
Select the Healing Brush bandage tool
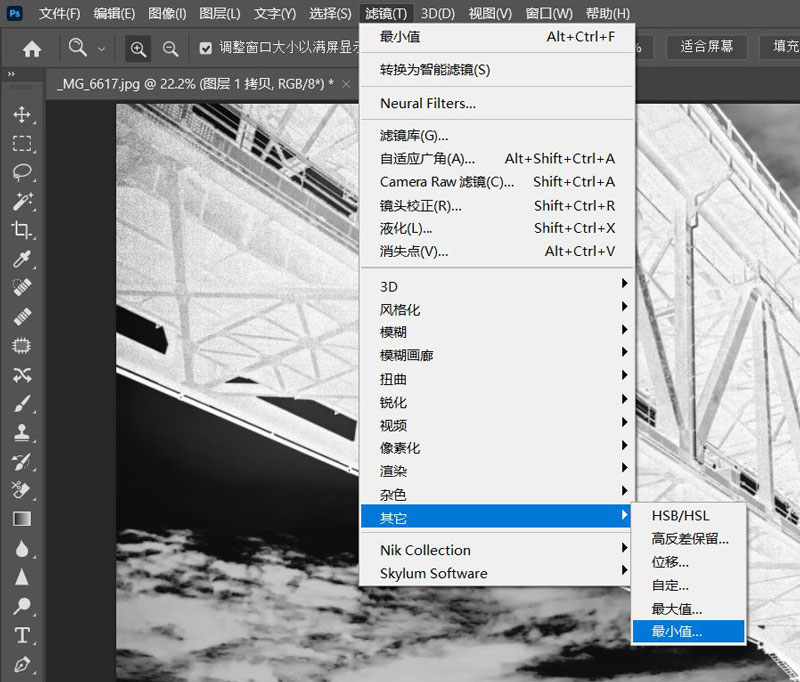(x=22, y=317)
